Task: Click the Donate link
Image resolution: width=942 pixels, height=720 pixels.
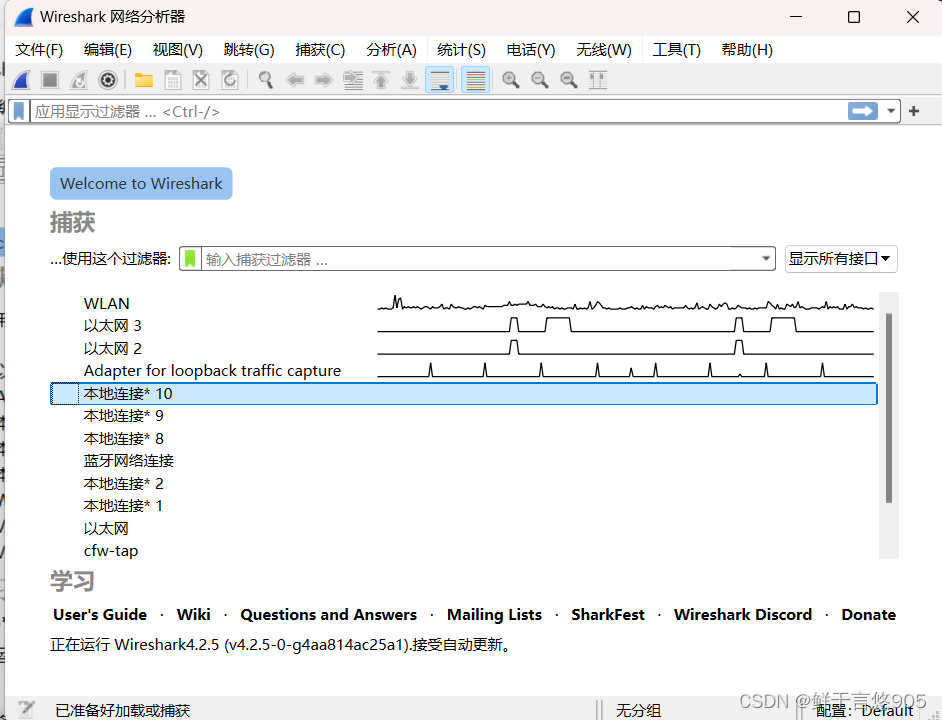Action: pyautogui.click(x=869, y=615)
